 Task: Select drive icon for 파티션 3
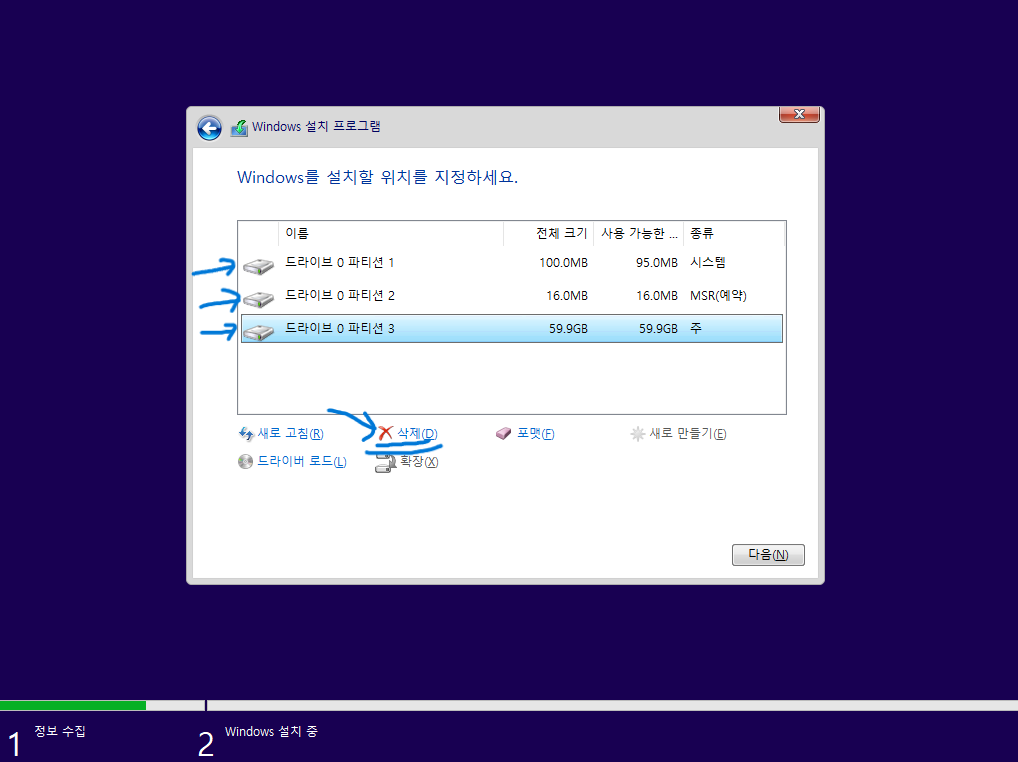pyautogui.click(x=258, y=332)
